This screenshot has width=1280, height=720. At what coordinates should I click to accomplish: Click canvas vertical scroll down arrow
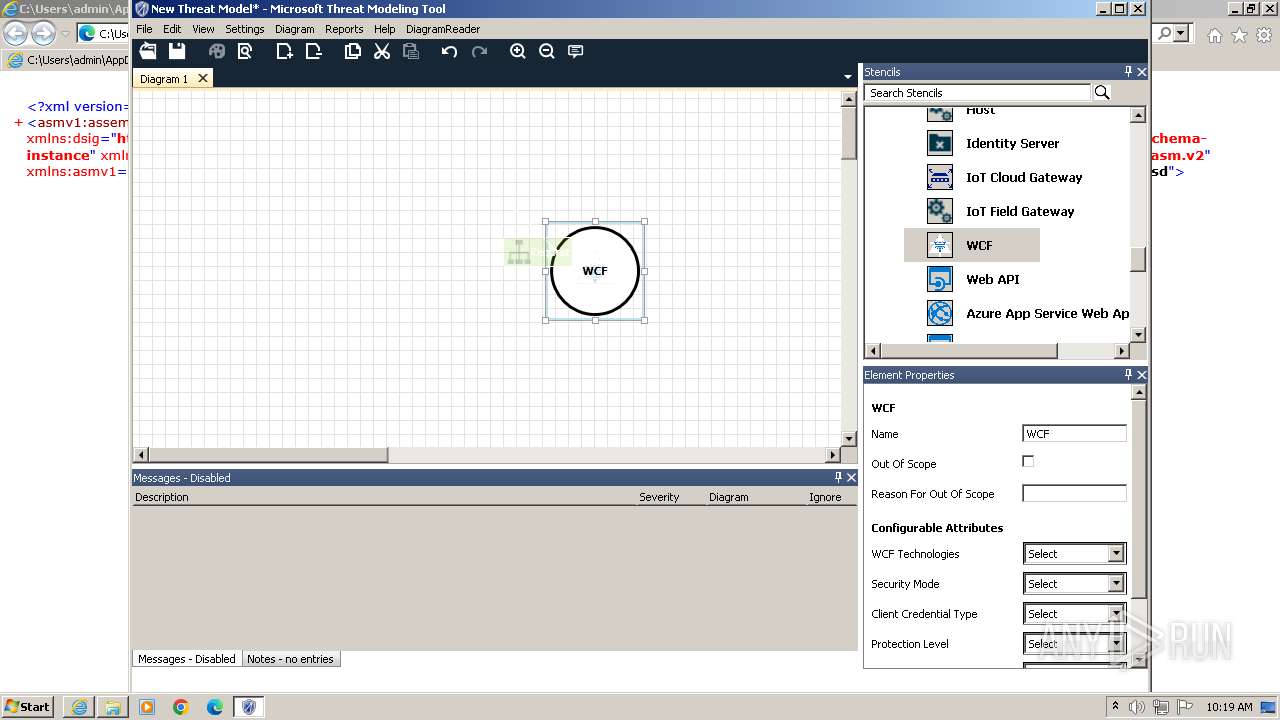(849, 438)
